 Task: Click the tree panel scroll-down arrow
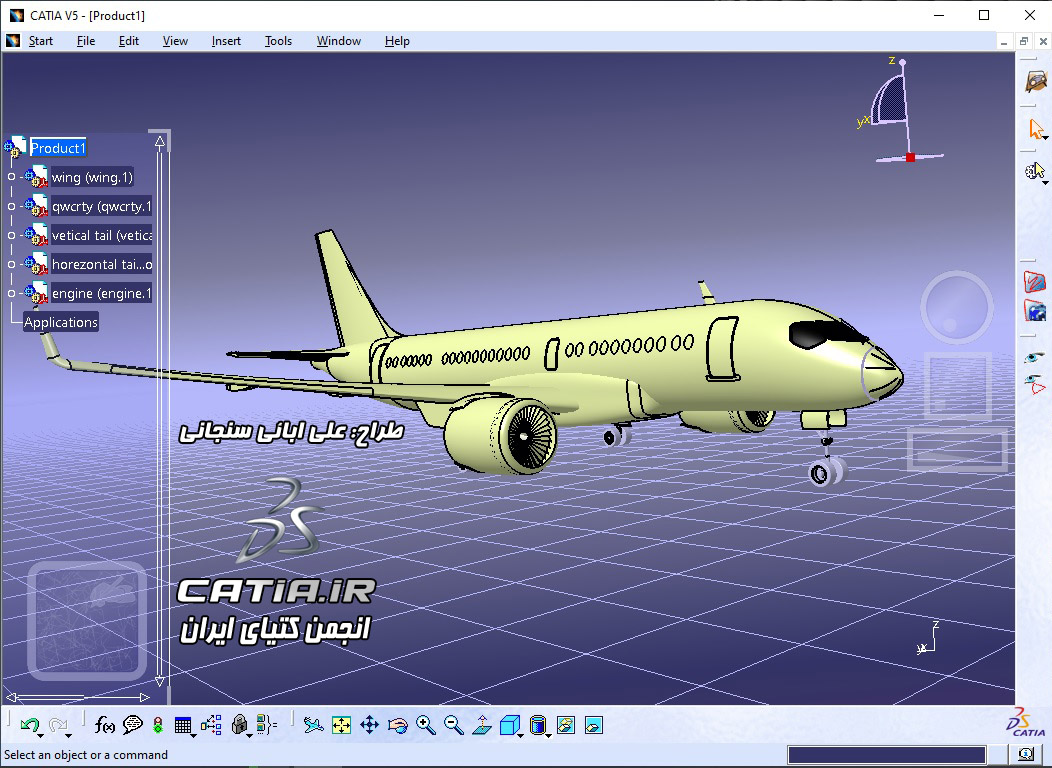coord(160,681)
